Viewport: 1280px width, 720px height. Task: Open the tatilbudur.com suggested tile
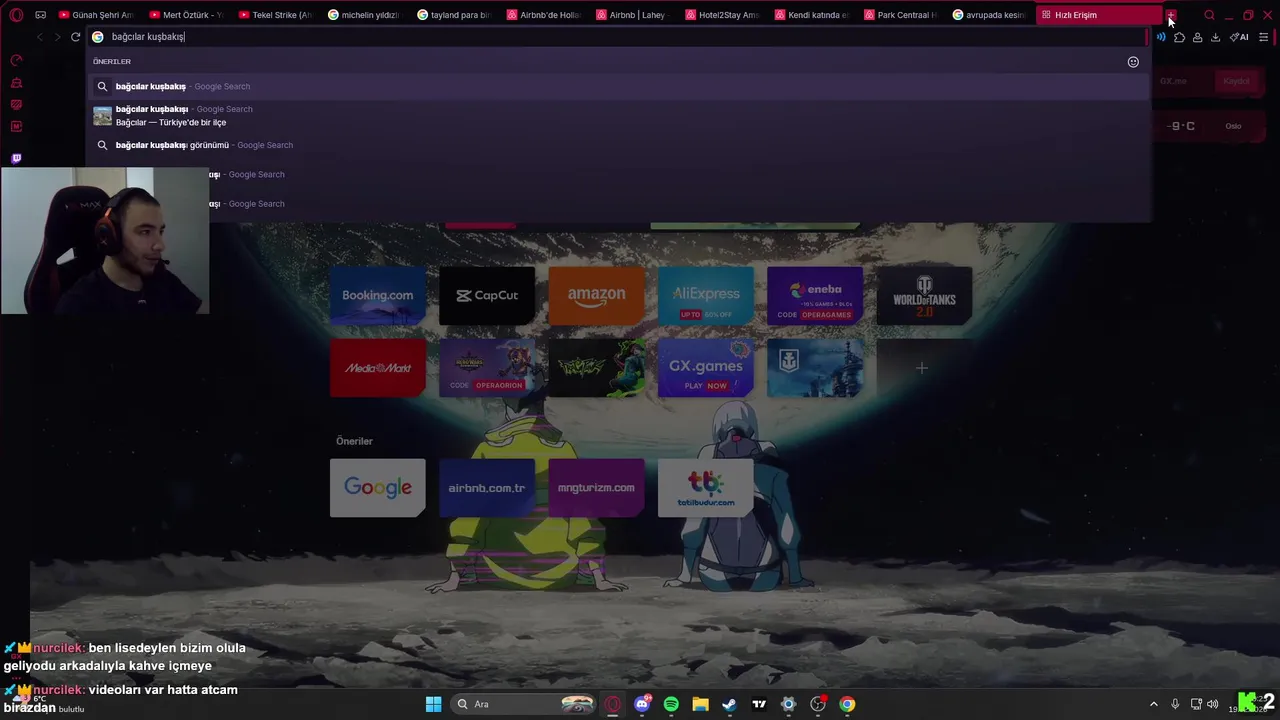pos(706,488)
